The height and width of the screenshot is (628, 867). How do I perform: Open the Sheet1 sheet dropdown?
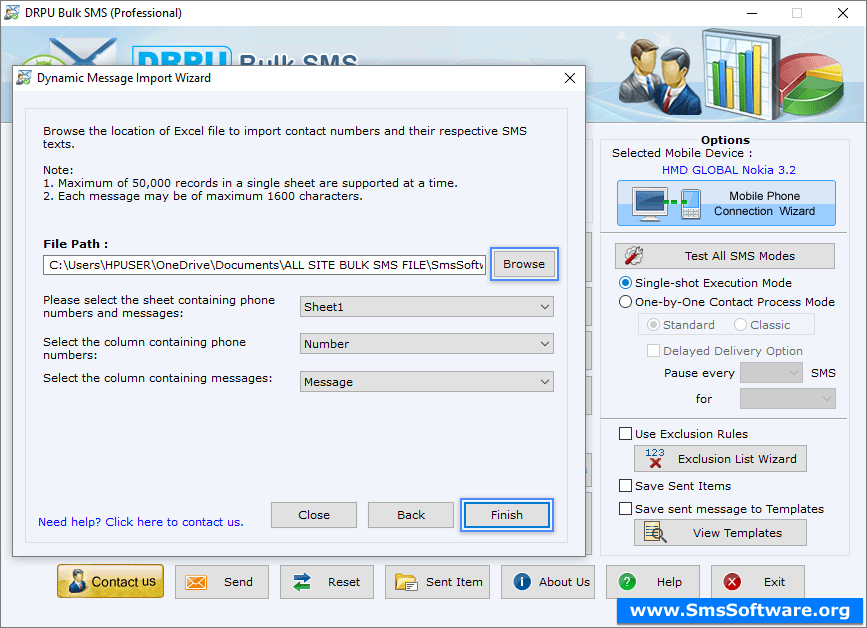426,307
